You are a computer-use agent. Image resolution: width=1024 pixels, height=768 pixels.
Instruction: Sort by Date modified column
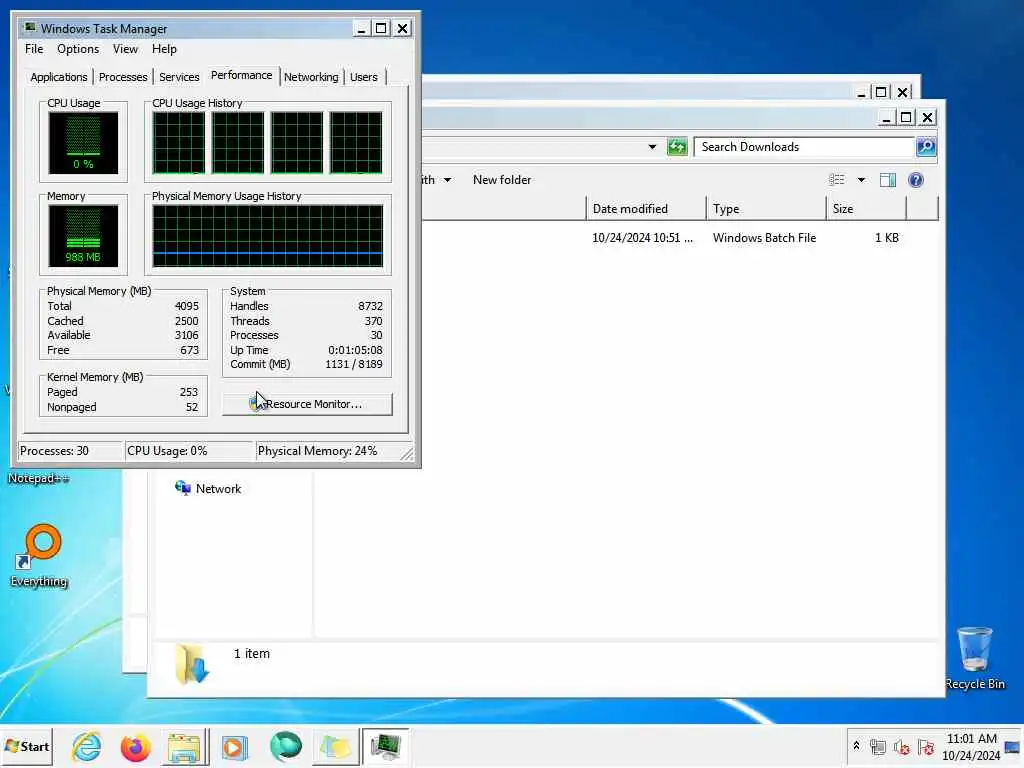(x=645, y=209)
